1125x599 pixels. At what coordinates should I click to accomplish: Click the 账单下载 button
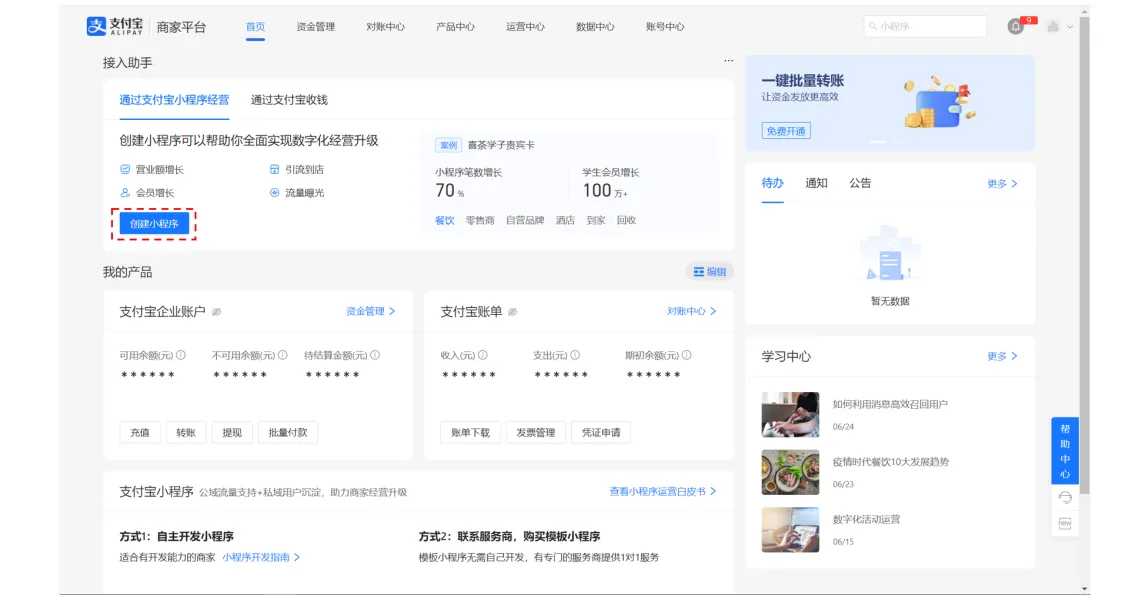click(470, 433)
